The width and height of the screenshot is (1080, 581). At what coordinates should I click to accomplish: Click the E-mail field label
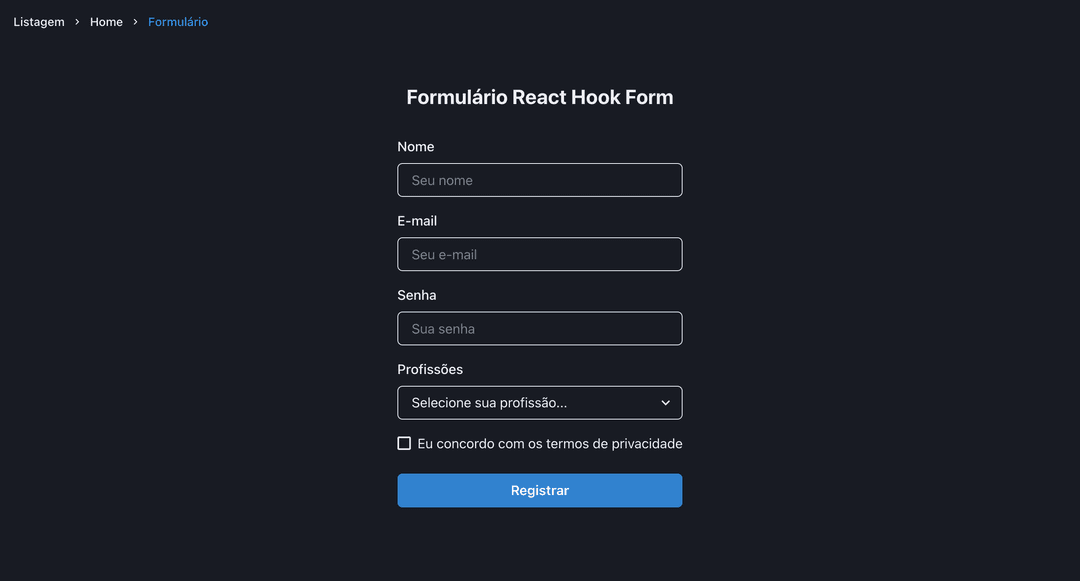[x=417, y=221]
